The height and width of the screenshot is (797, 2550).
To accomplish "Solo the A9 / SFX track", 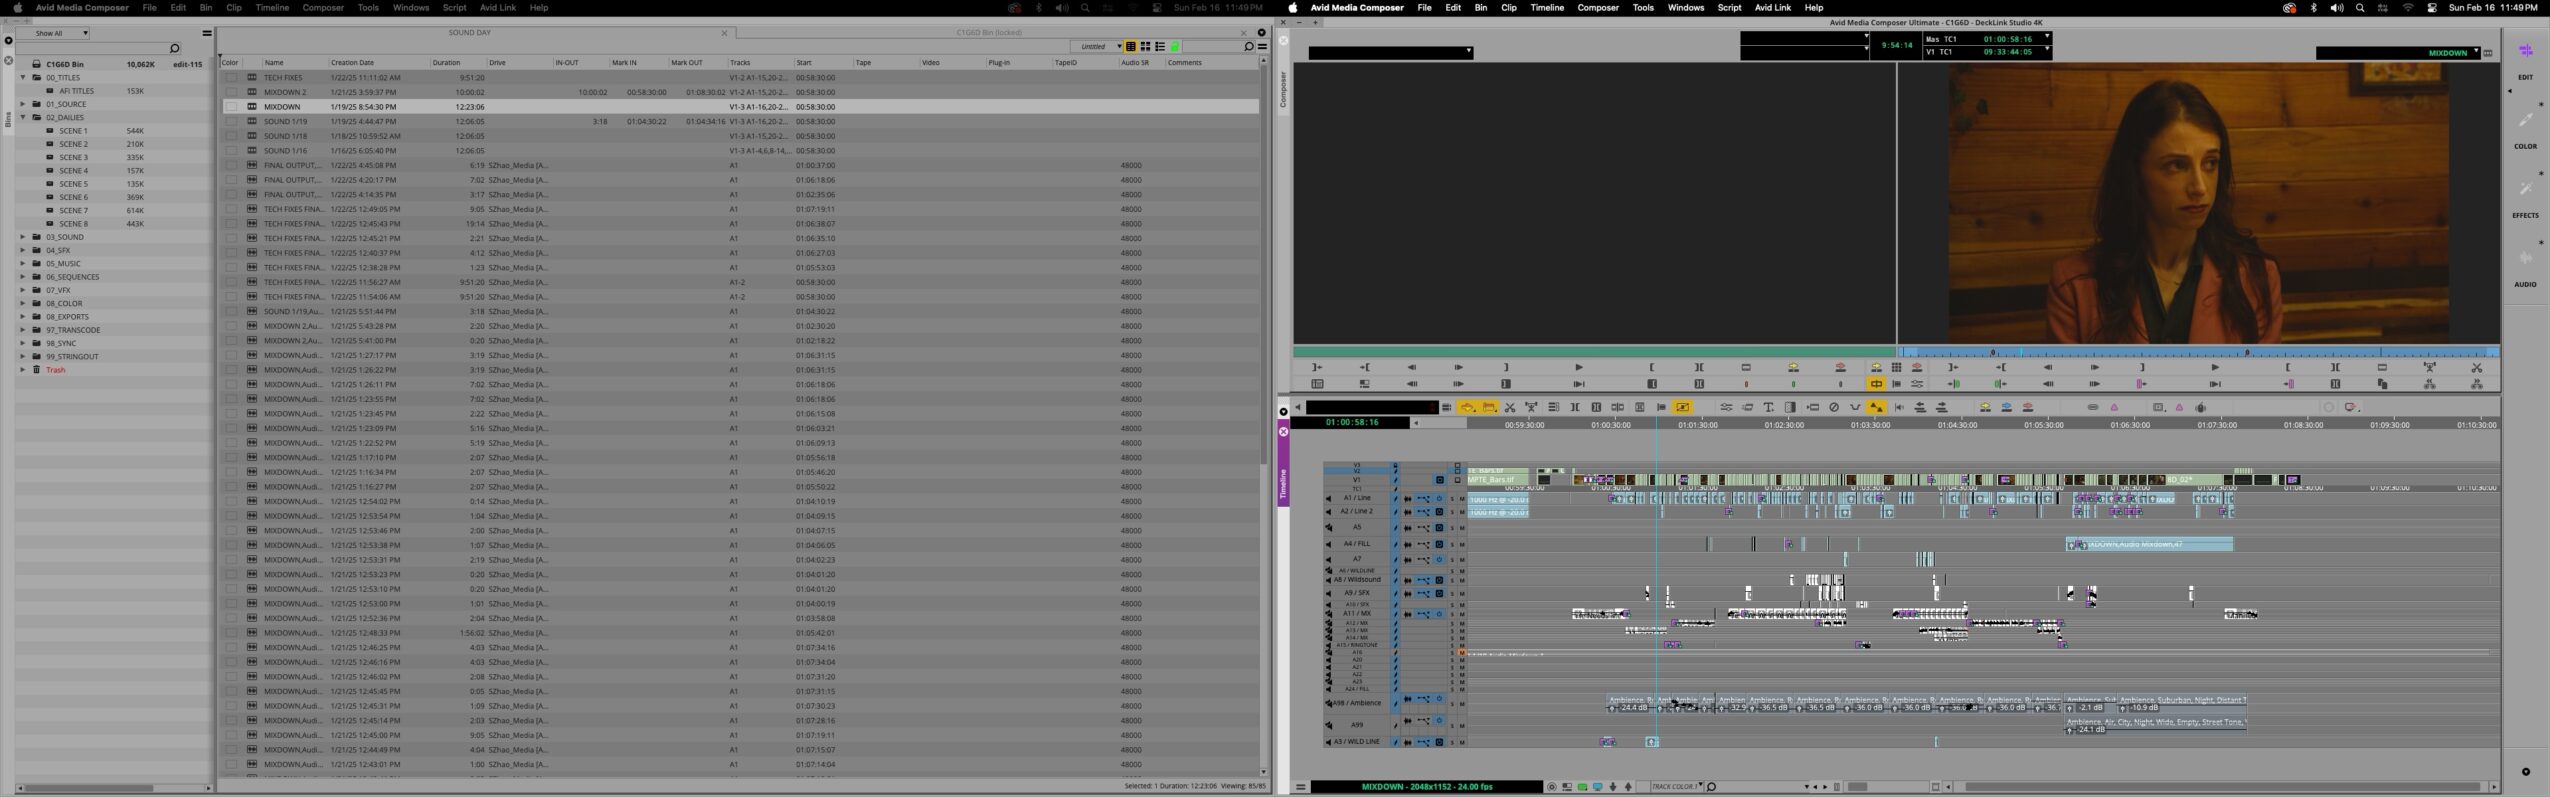I will tap(1452, 594).
